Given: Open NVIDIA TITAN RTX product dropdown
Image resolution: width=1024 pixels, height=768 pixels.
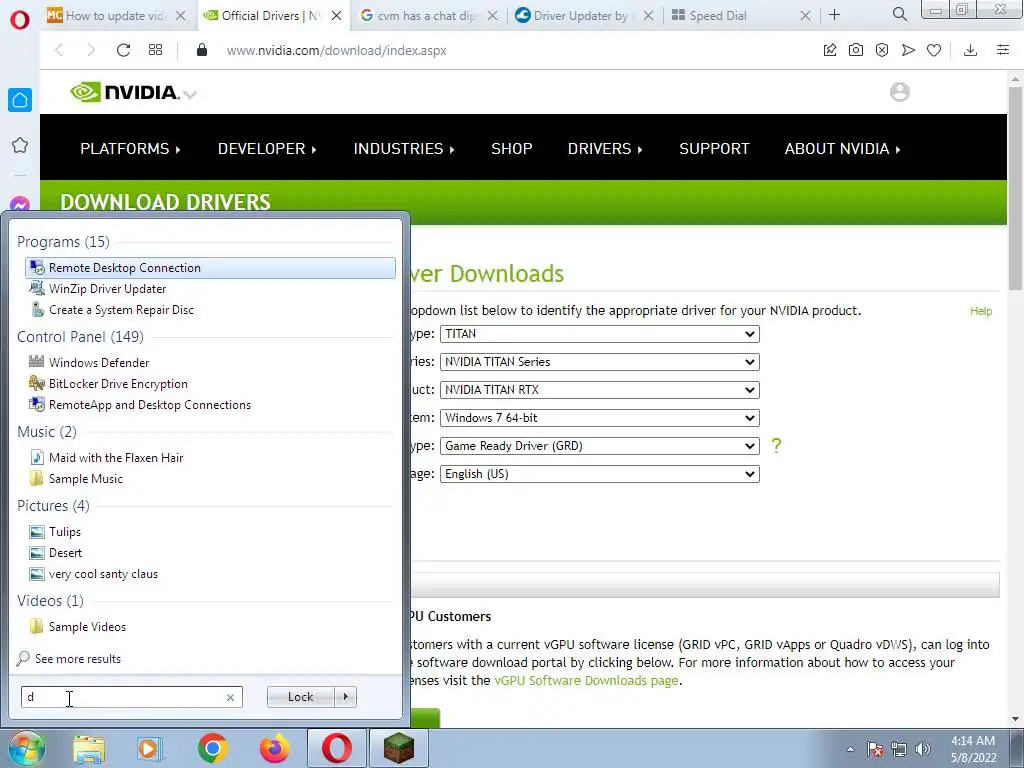Looking at the screenshot, I should tap(600, 390).
